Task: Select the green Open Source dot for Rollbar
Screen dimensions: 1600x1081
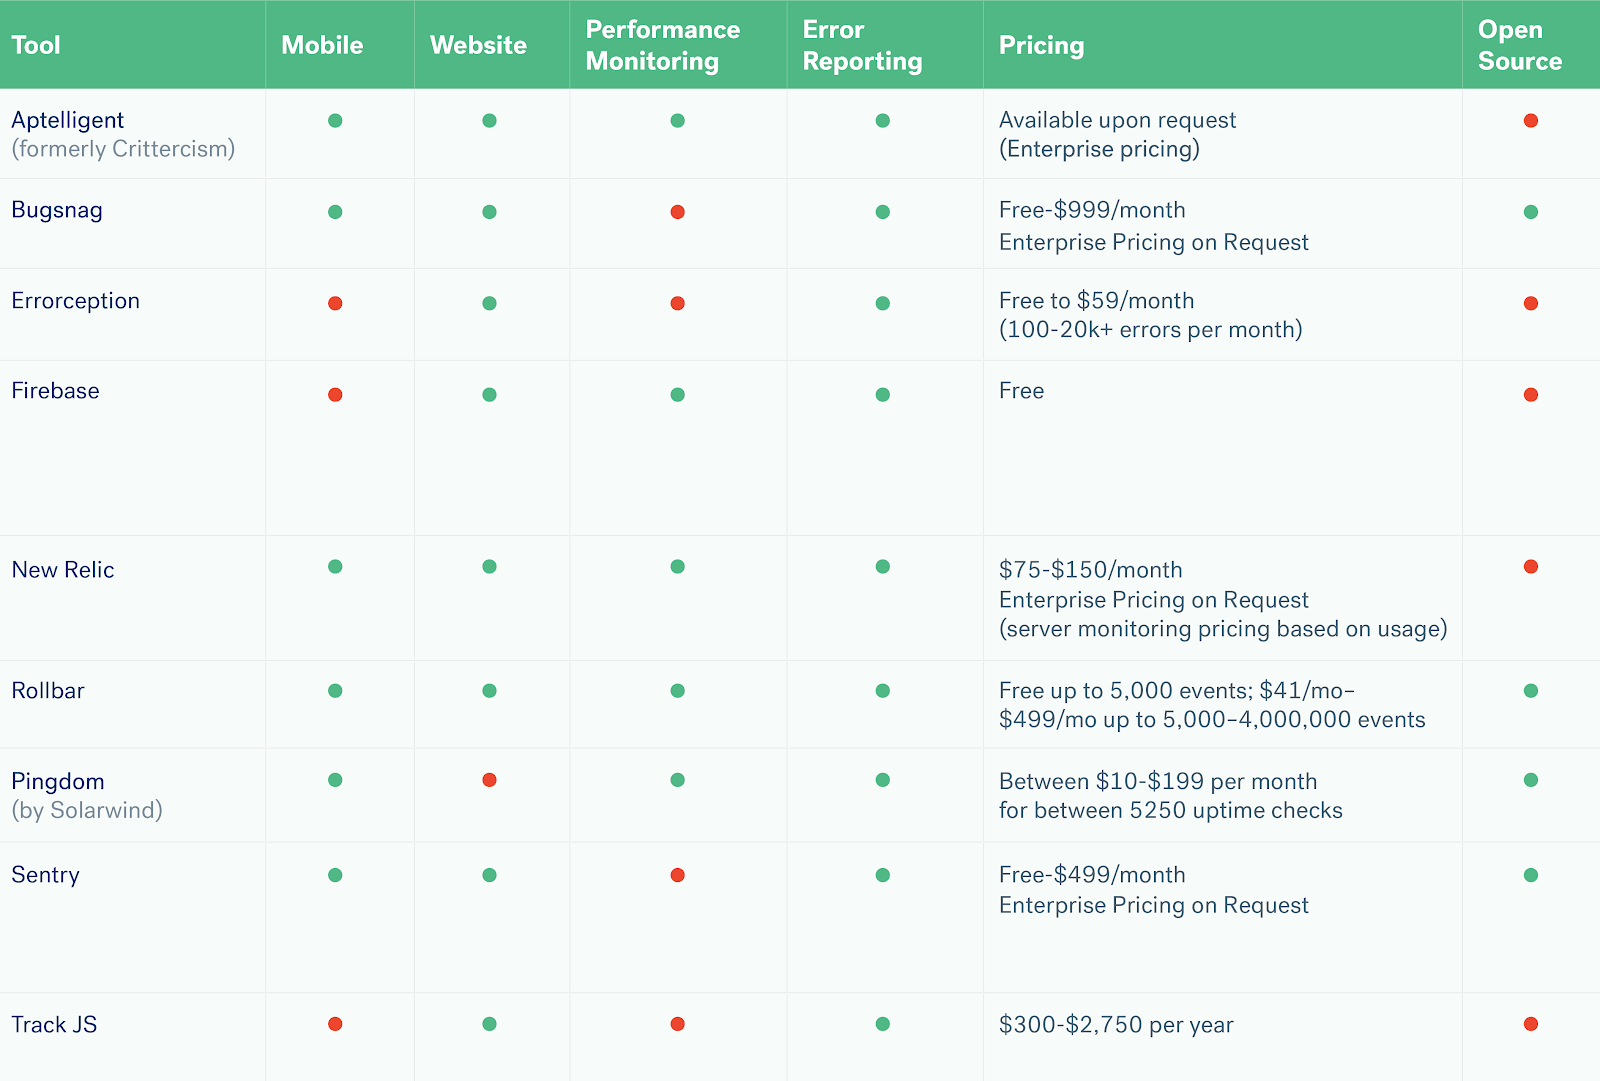Action: pyautogui.click(x=1530, y=689)
